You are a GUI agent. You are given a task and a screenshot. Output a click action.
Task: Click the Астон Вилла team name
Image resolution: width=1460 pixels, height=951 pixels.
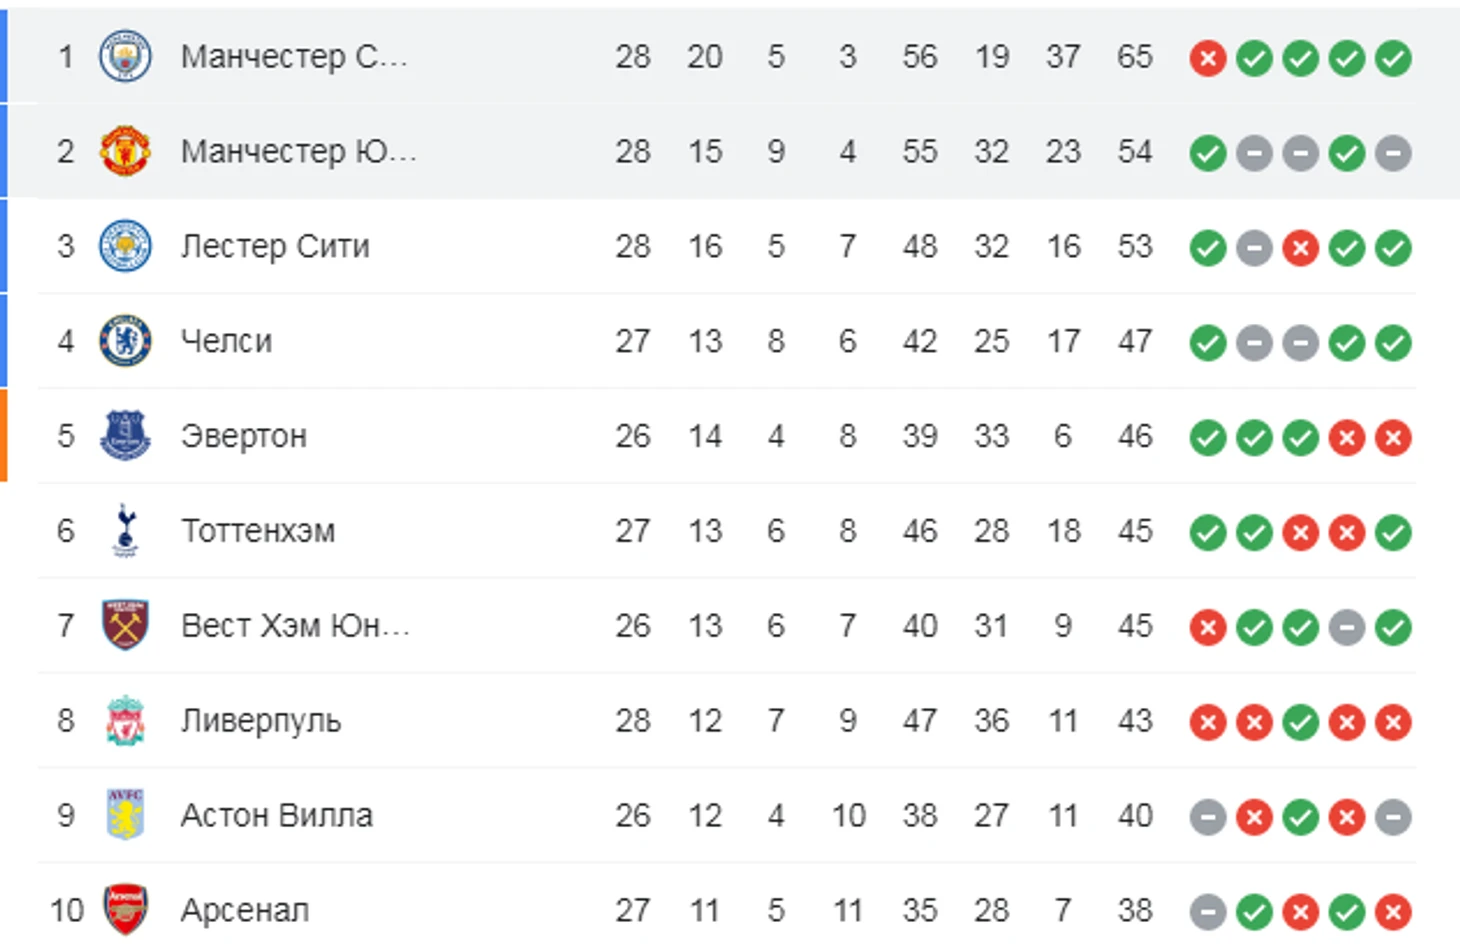pos(276,815)
